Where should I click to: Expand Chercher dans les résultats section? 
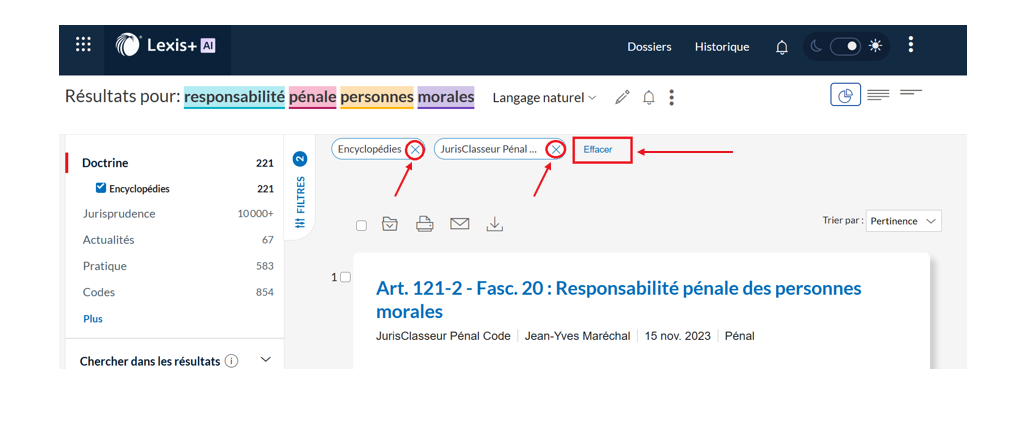[265, 360]
